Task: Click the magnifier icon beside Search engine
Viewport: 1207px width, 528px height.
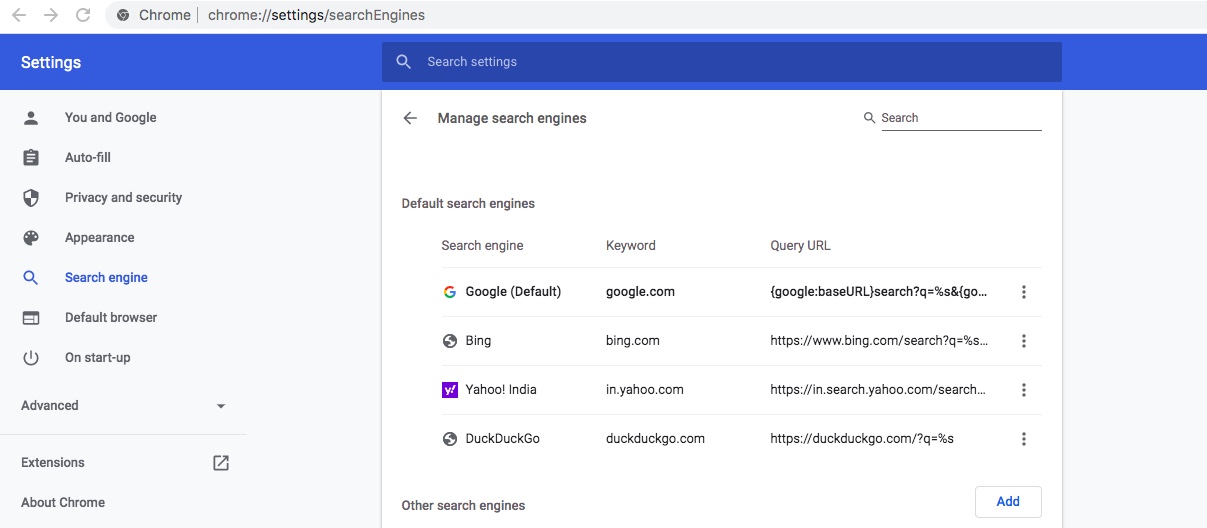Action: point(31,277)
